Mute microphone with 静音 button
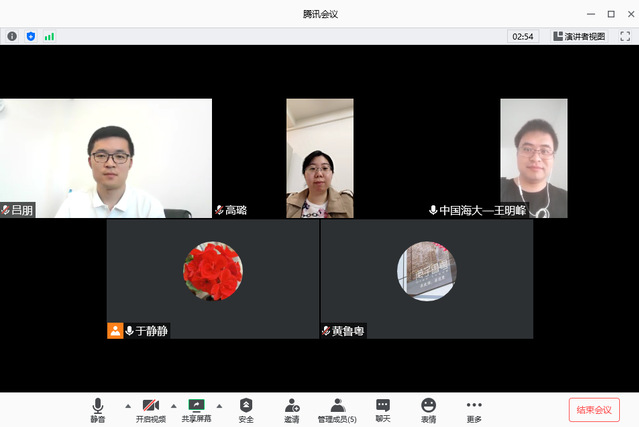 tap(97, 409)
